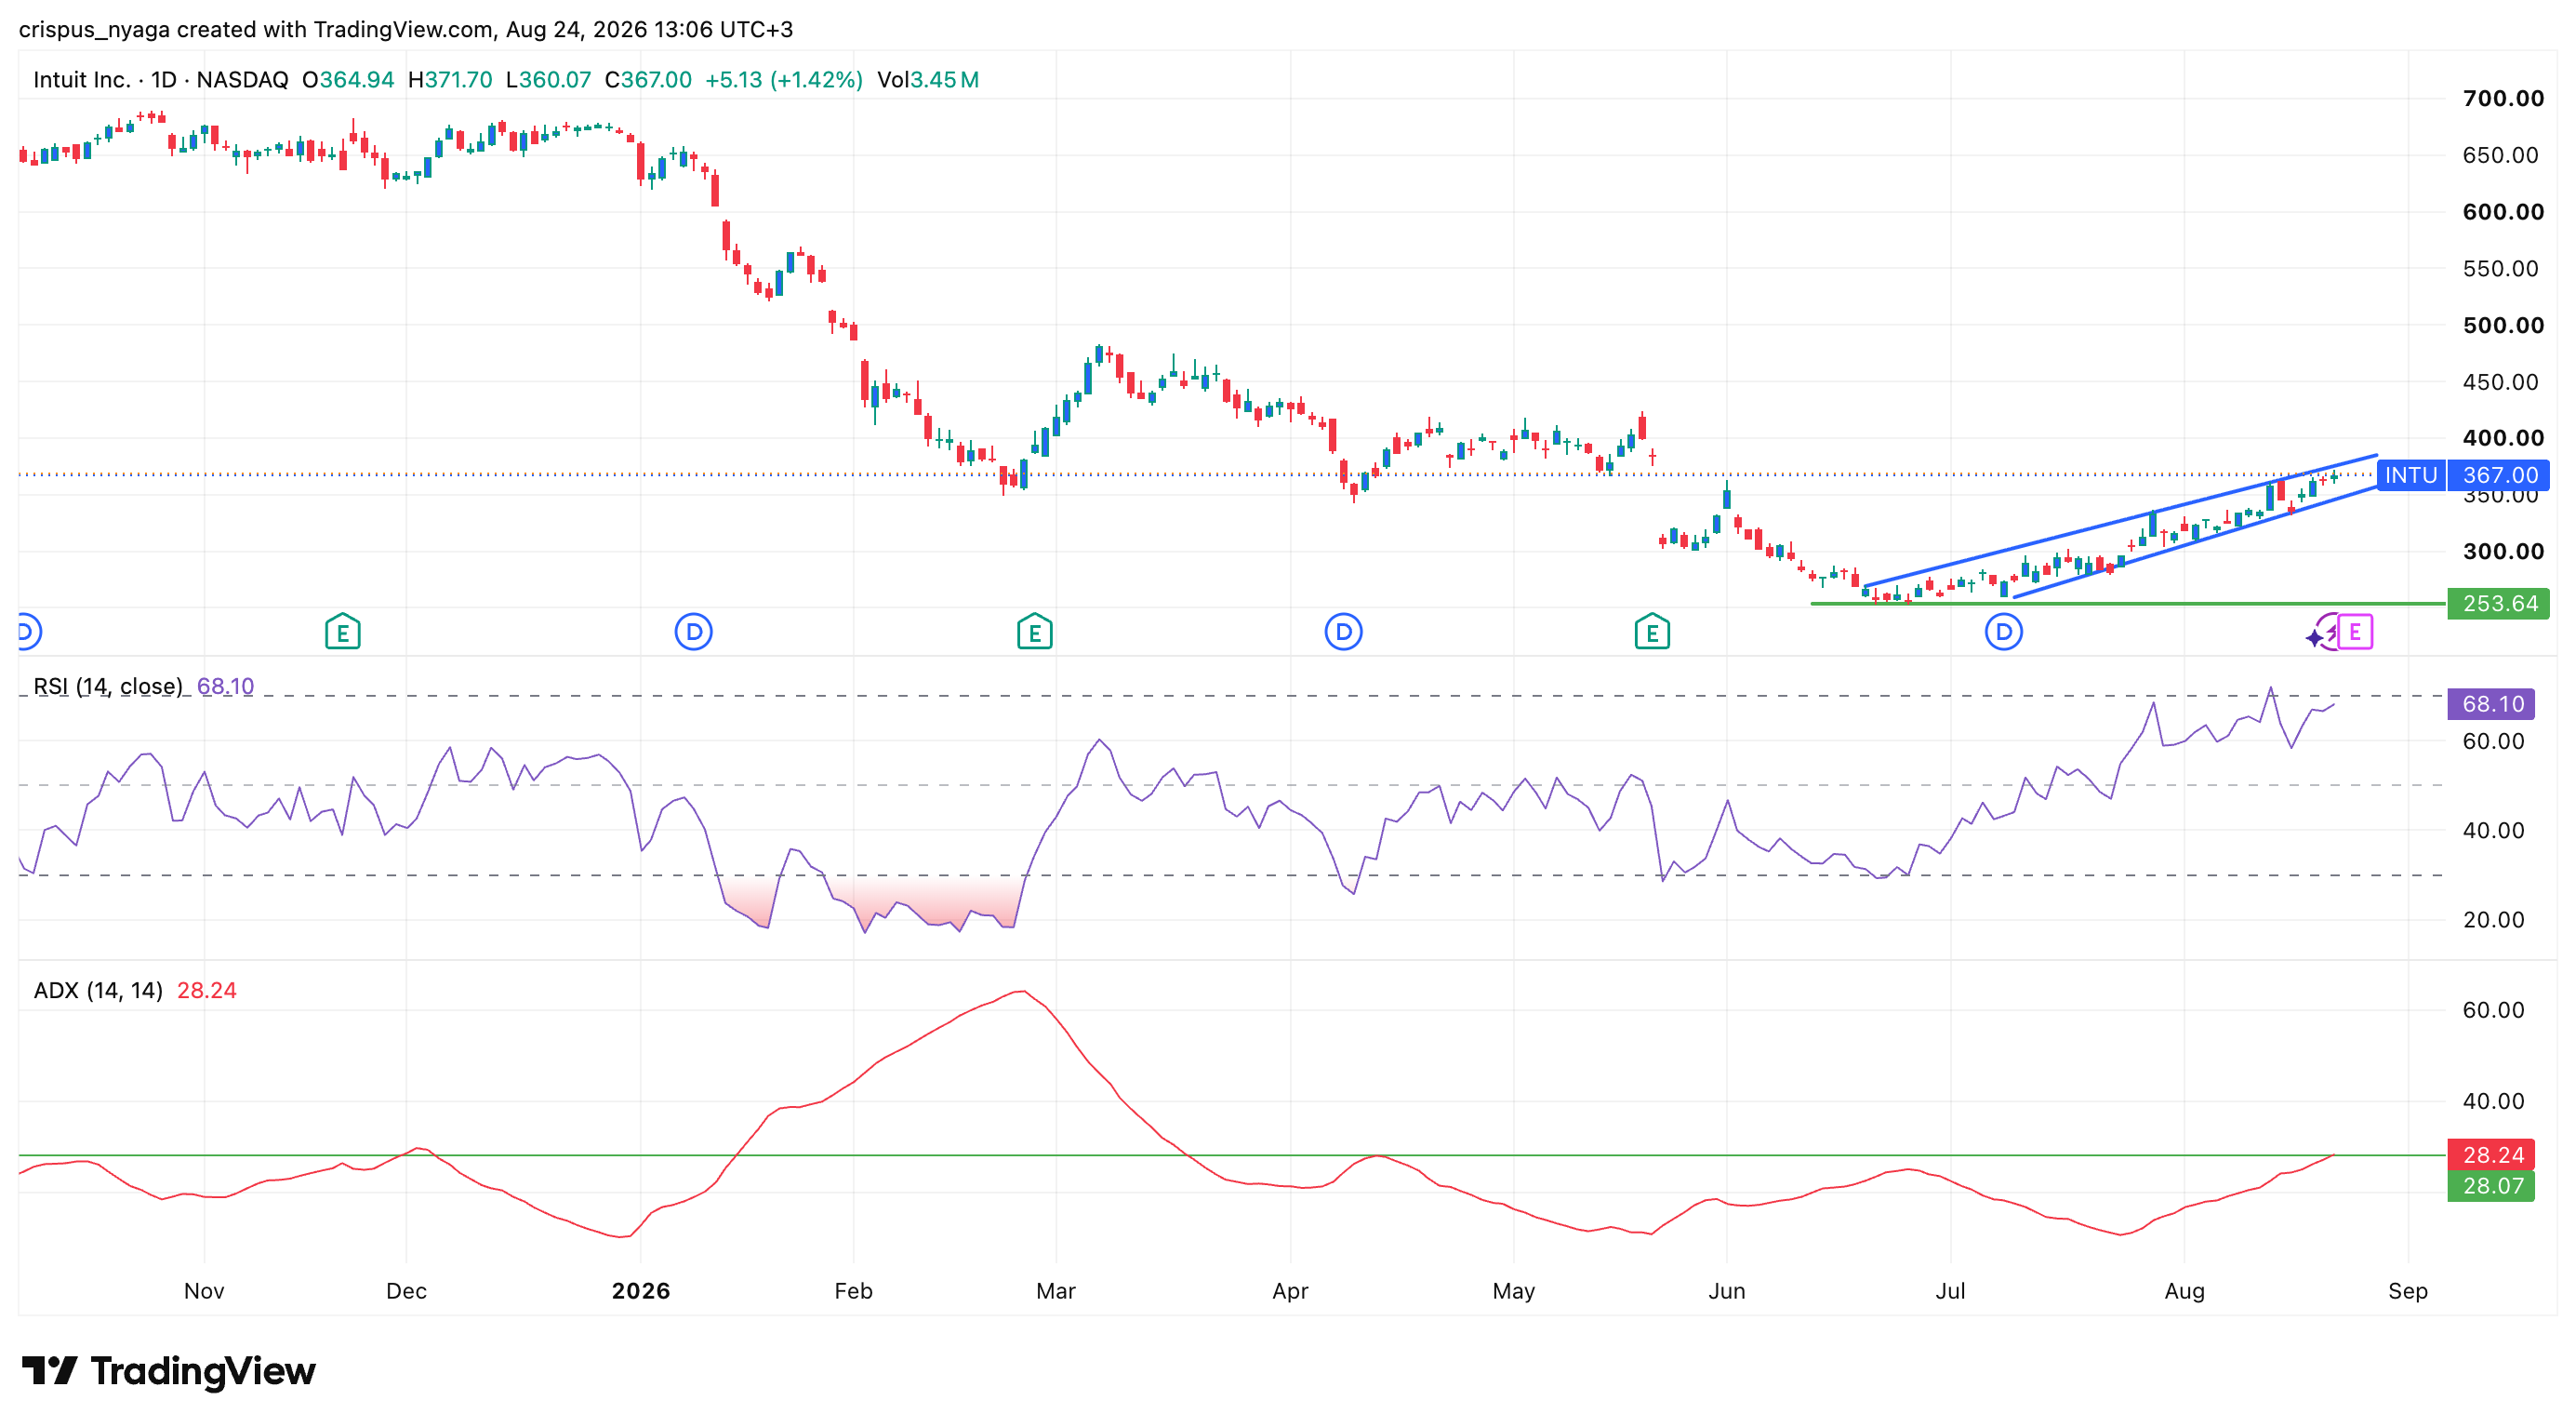The image size is (2576, 1427).
Task: Click the 700.00 price axis label
Action: click(x=2503, y=98)
